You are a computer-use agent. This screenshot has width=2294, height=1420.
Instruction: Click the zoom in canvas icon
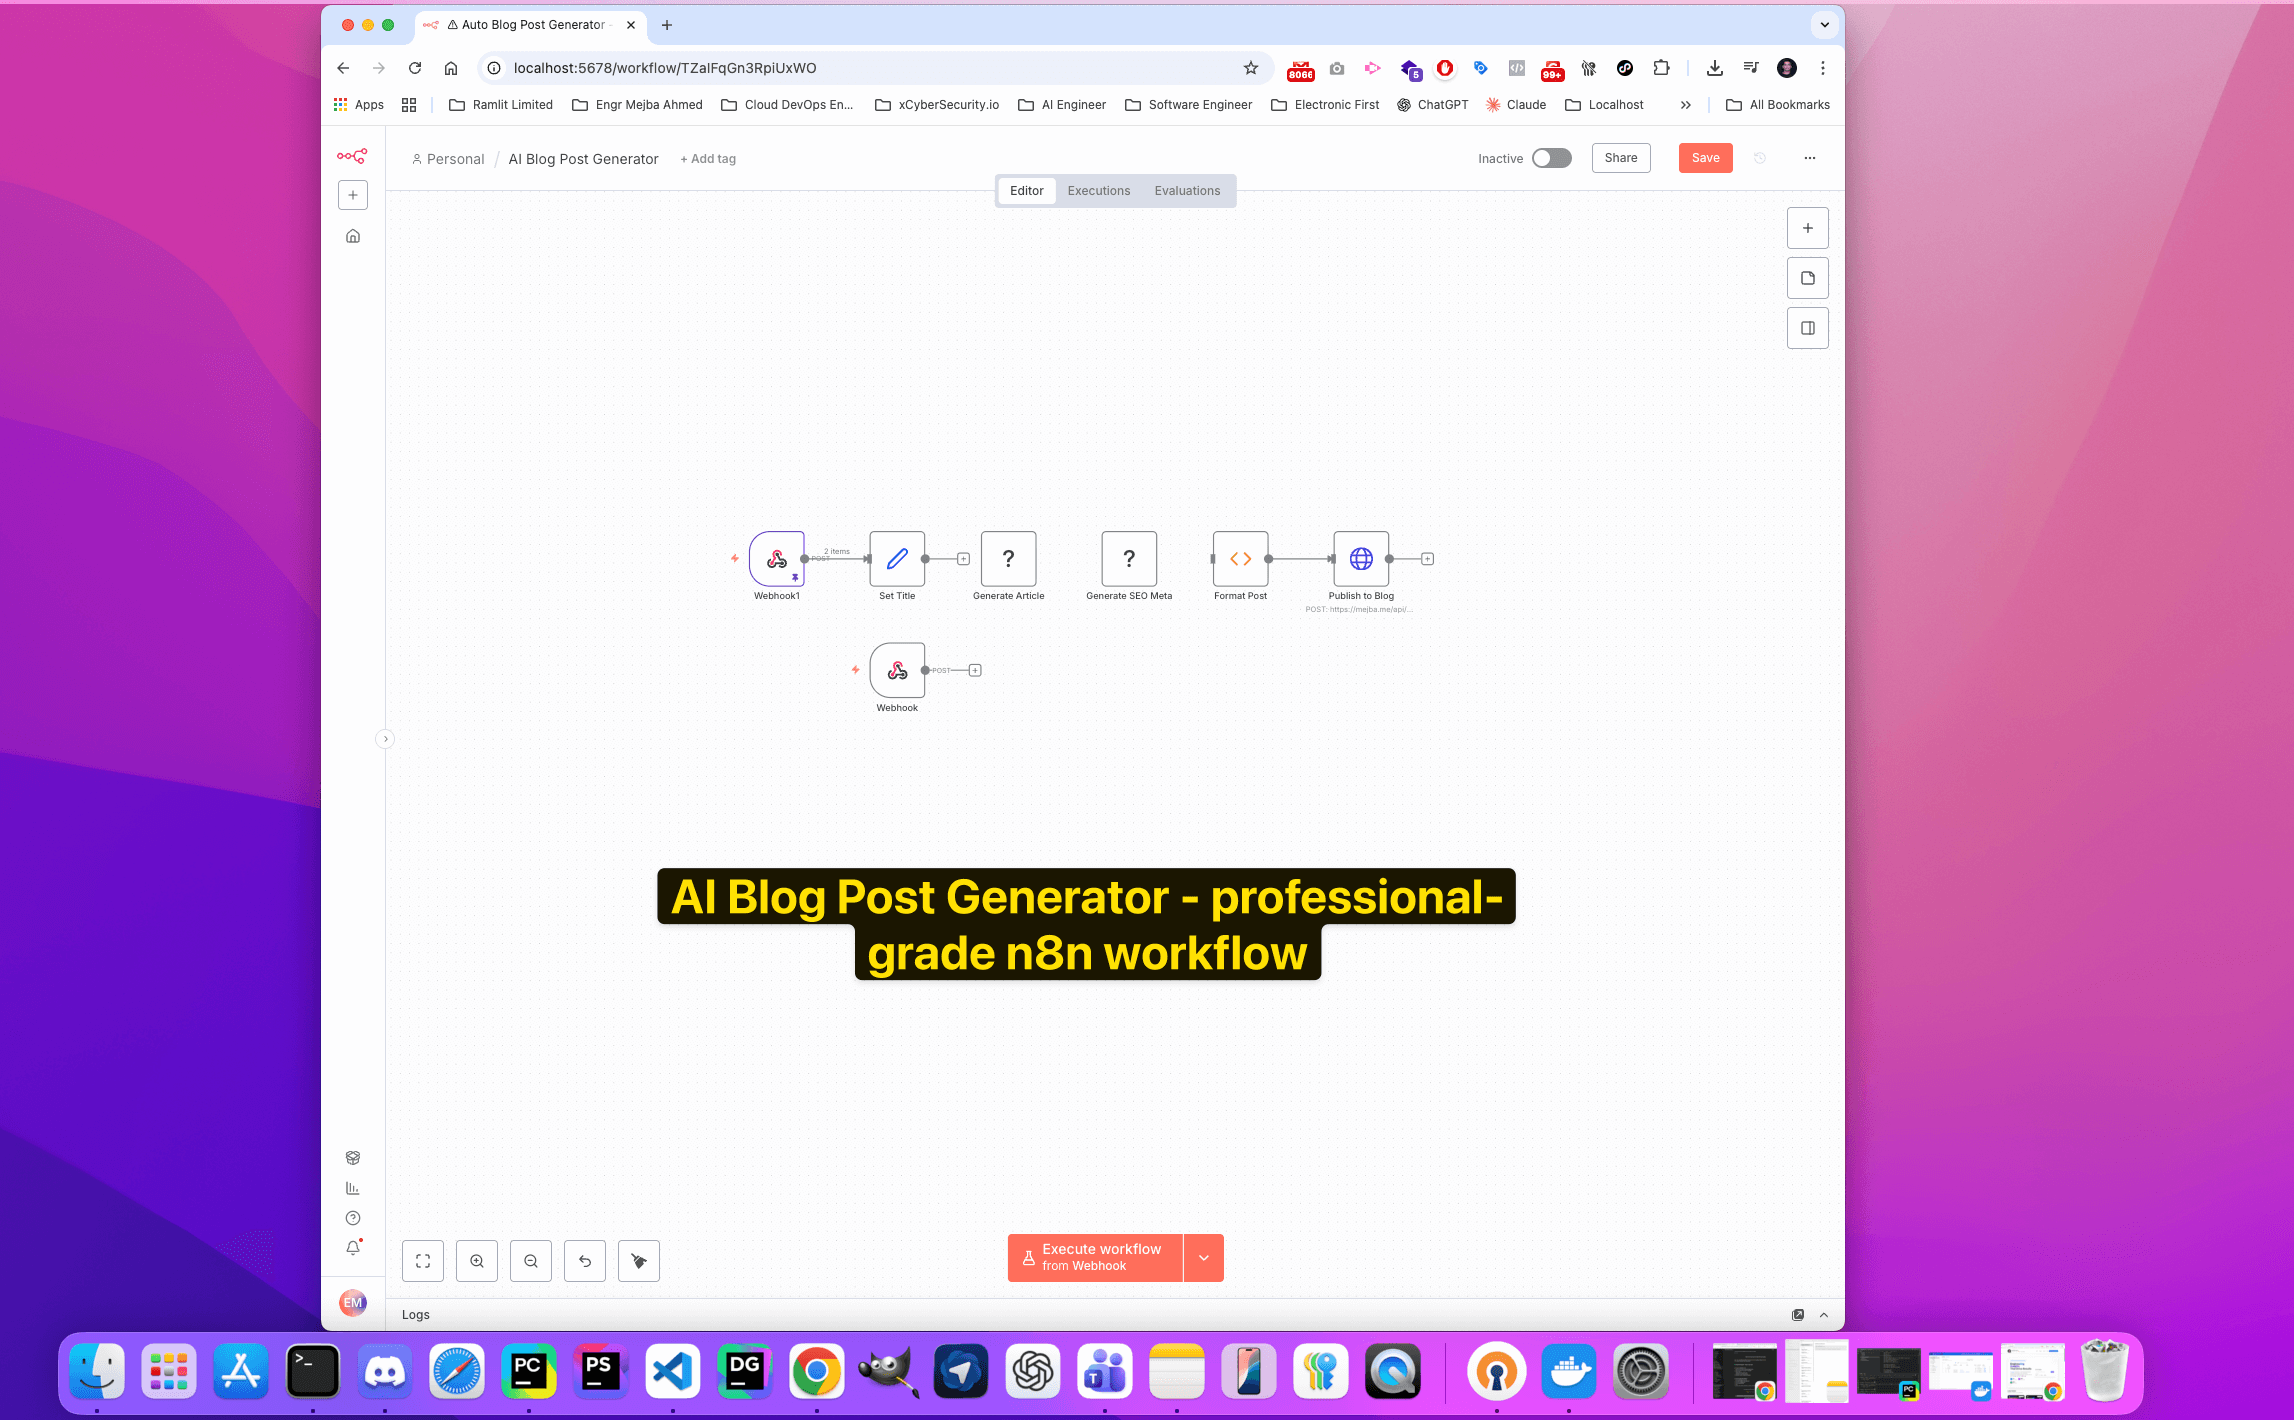[x=477, y=1261]
